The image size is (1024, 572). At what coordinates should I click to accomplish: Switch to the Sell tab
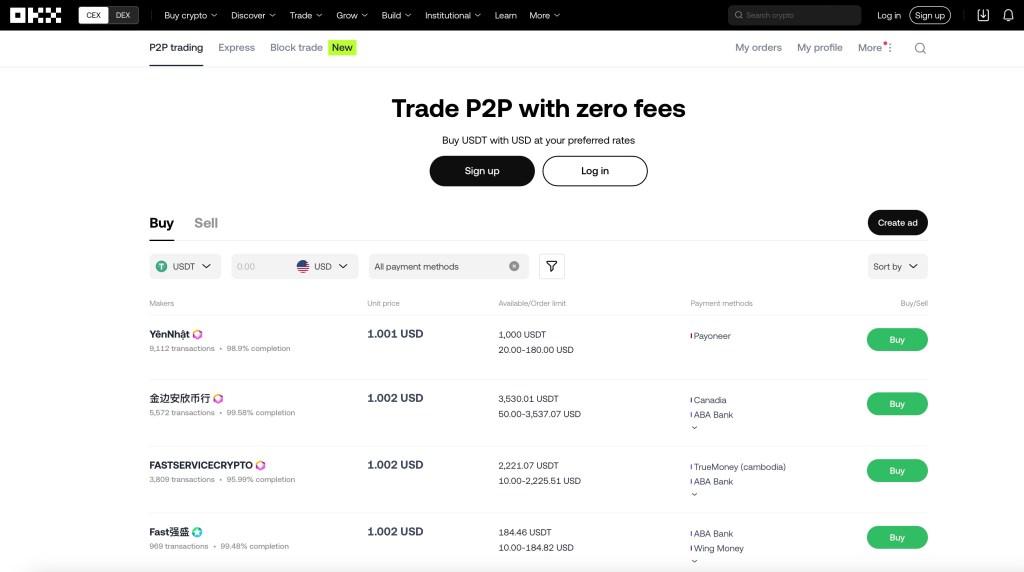tap(206, 223)
